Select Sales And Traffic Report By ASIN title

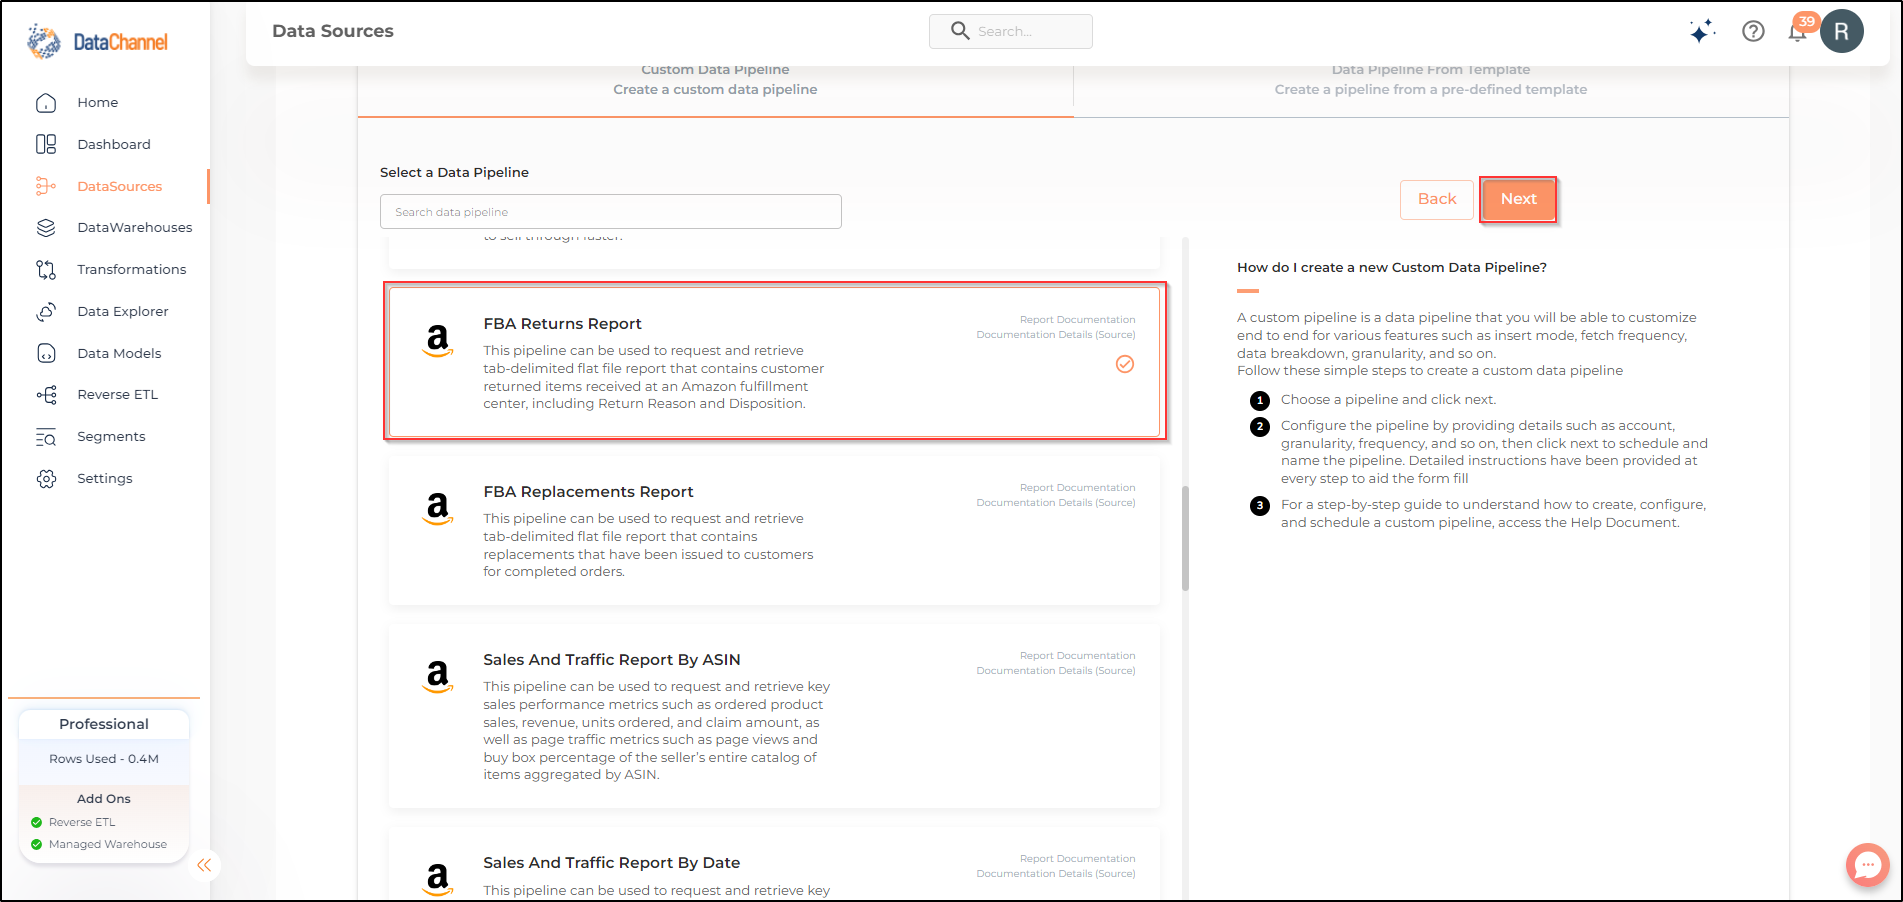tap(612, 660)
